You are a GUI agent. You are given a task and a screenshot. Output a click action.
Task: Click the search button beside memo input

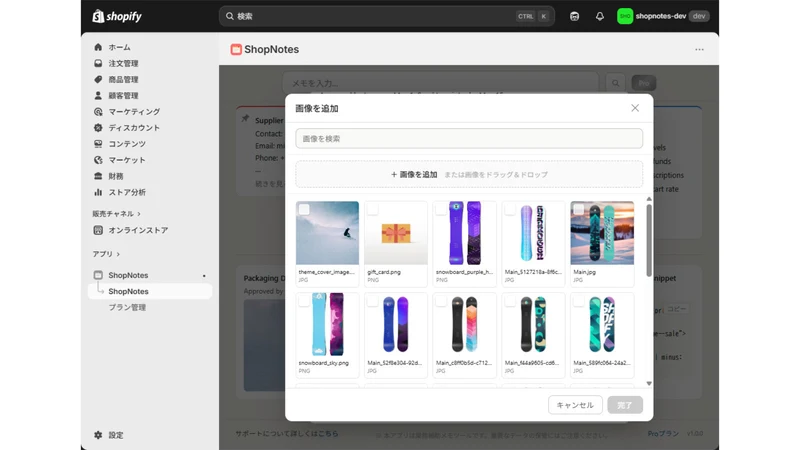point(616,83)
